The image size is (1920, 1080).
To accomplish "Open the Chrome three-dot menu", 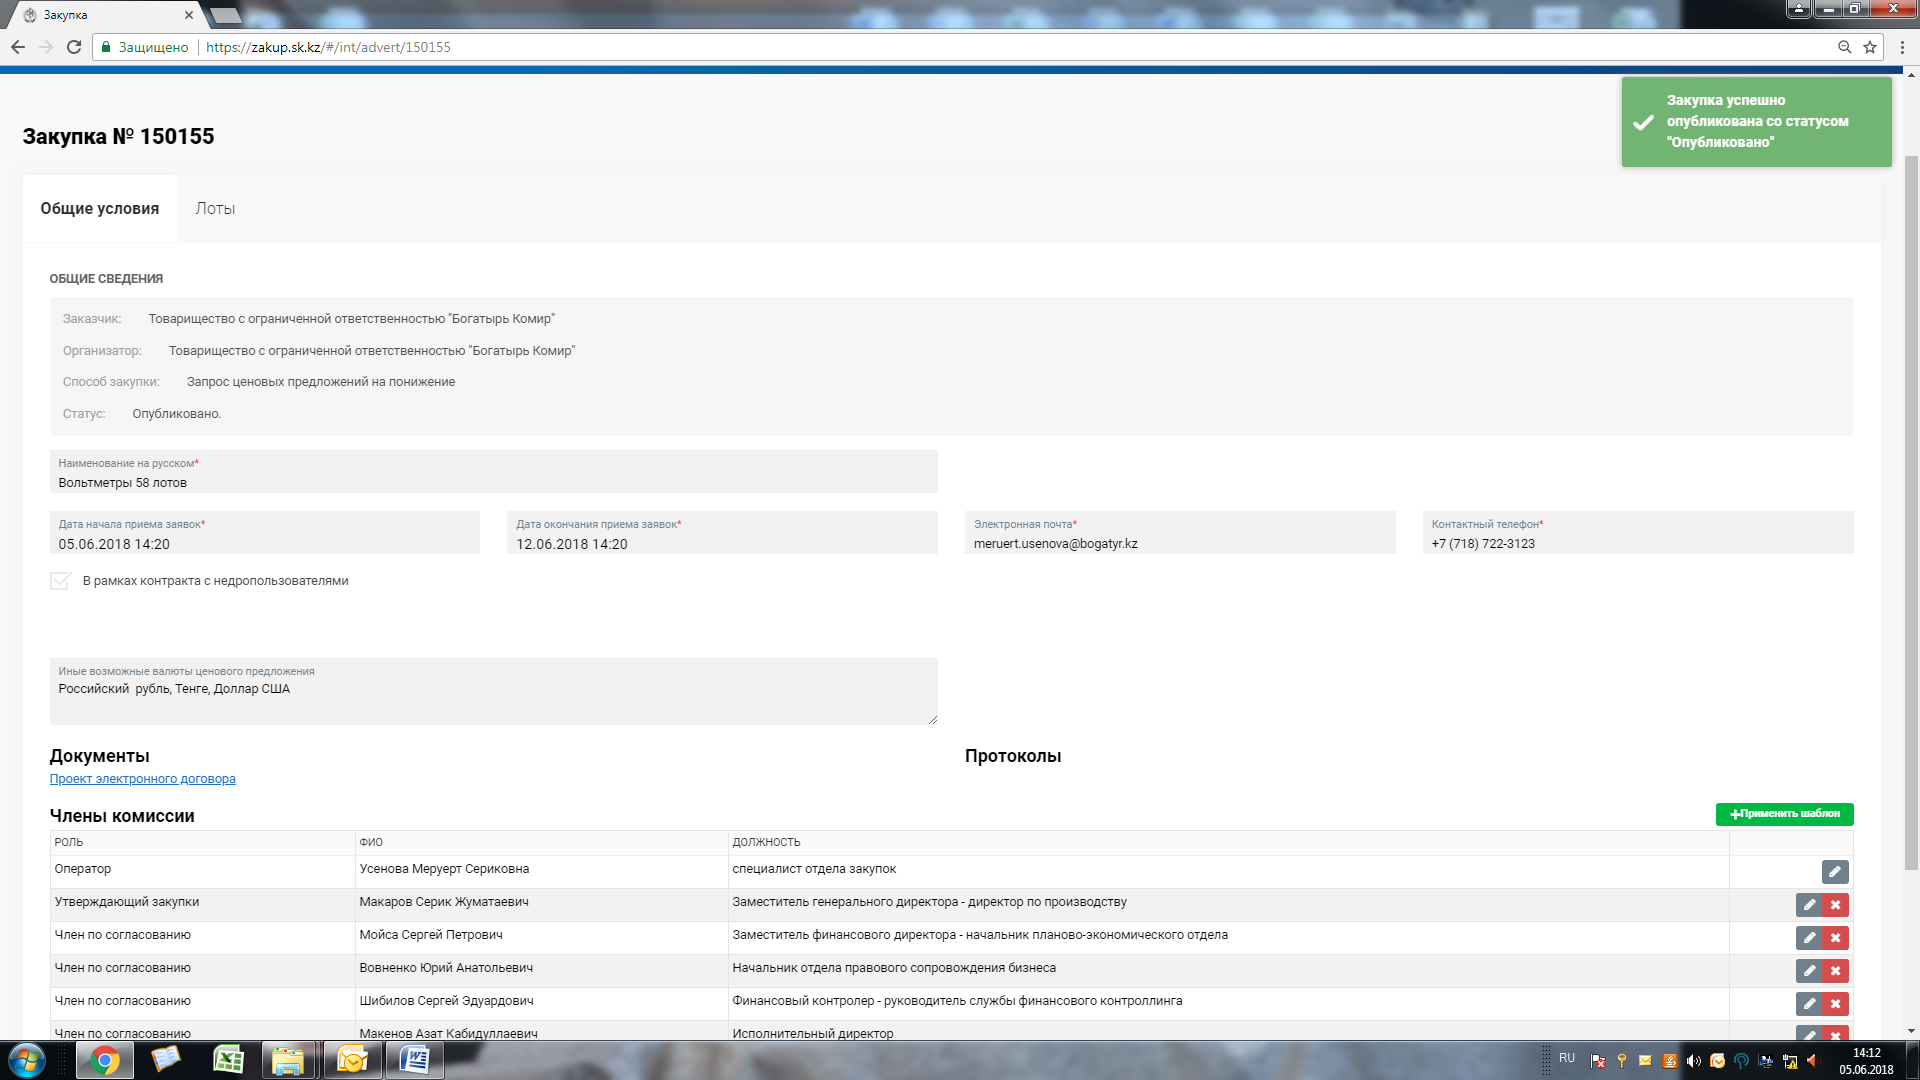I will click(1902, 47).
